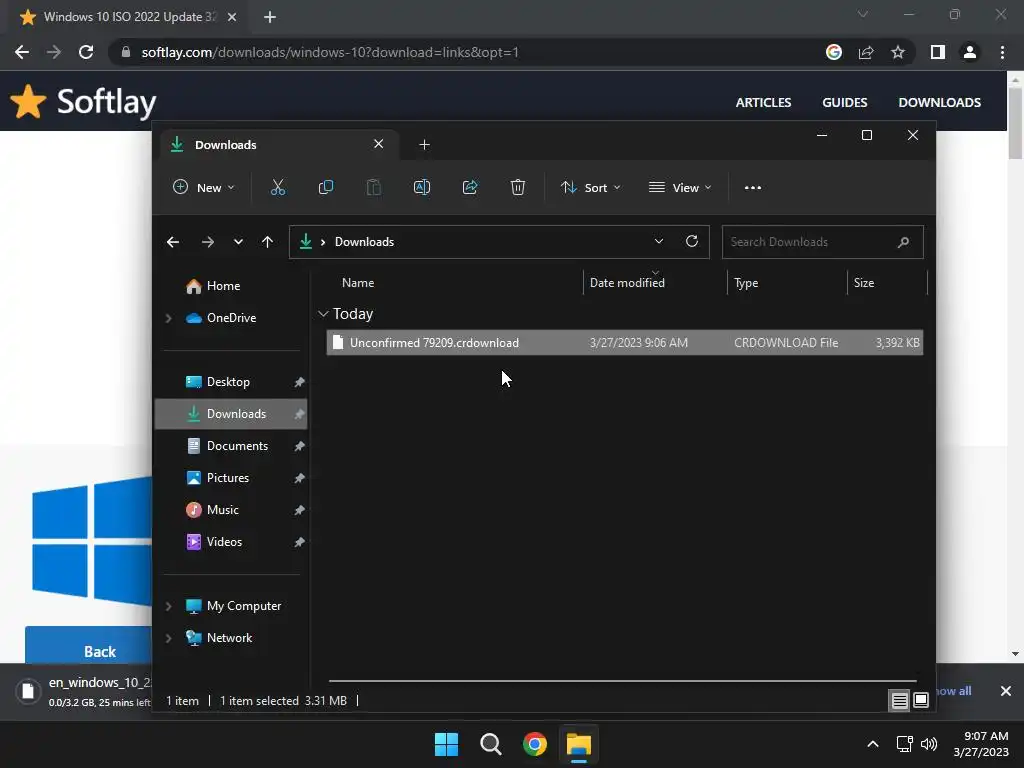
Task: Click the volume icon in system tray
Action: click(x=929, y=744)
